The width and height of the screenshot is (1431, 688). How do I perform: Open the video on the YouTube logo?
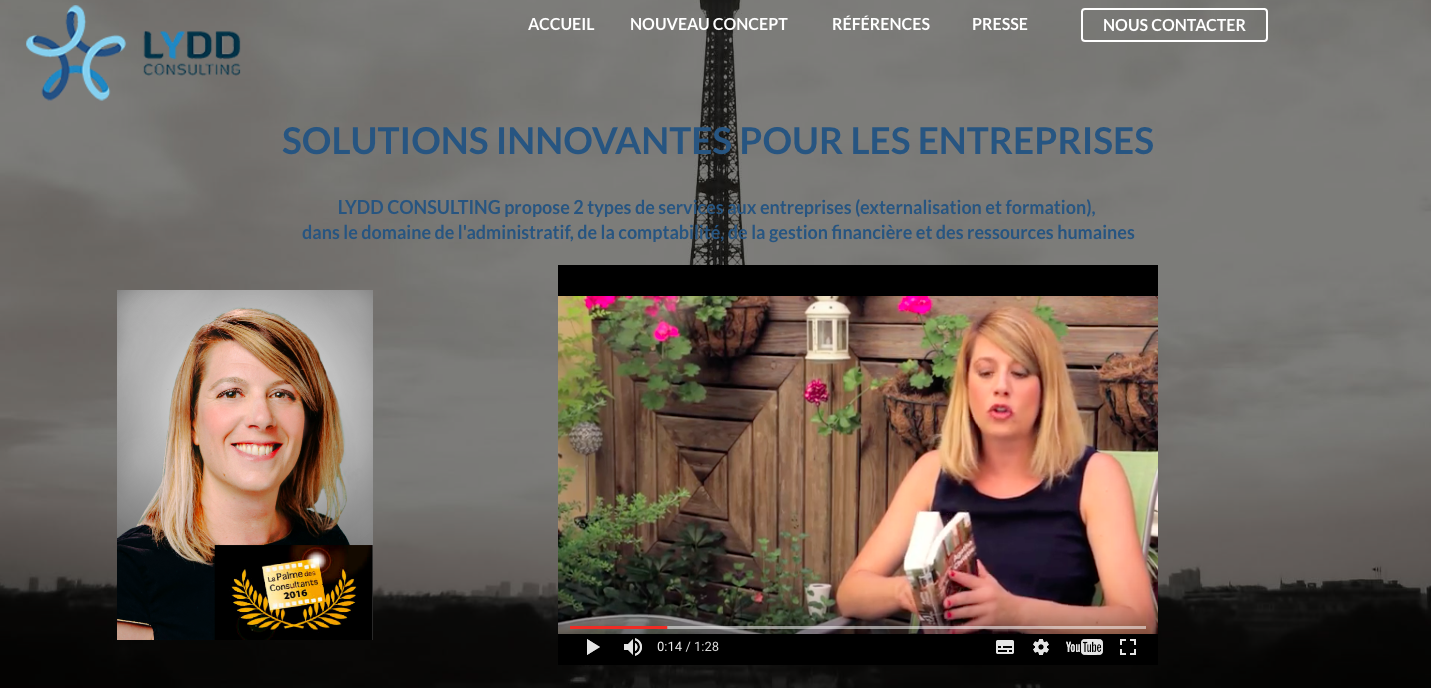coord(1084,647)
